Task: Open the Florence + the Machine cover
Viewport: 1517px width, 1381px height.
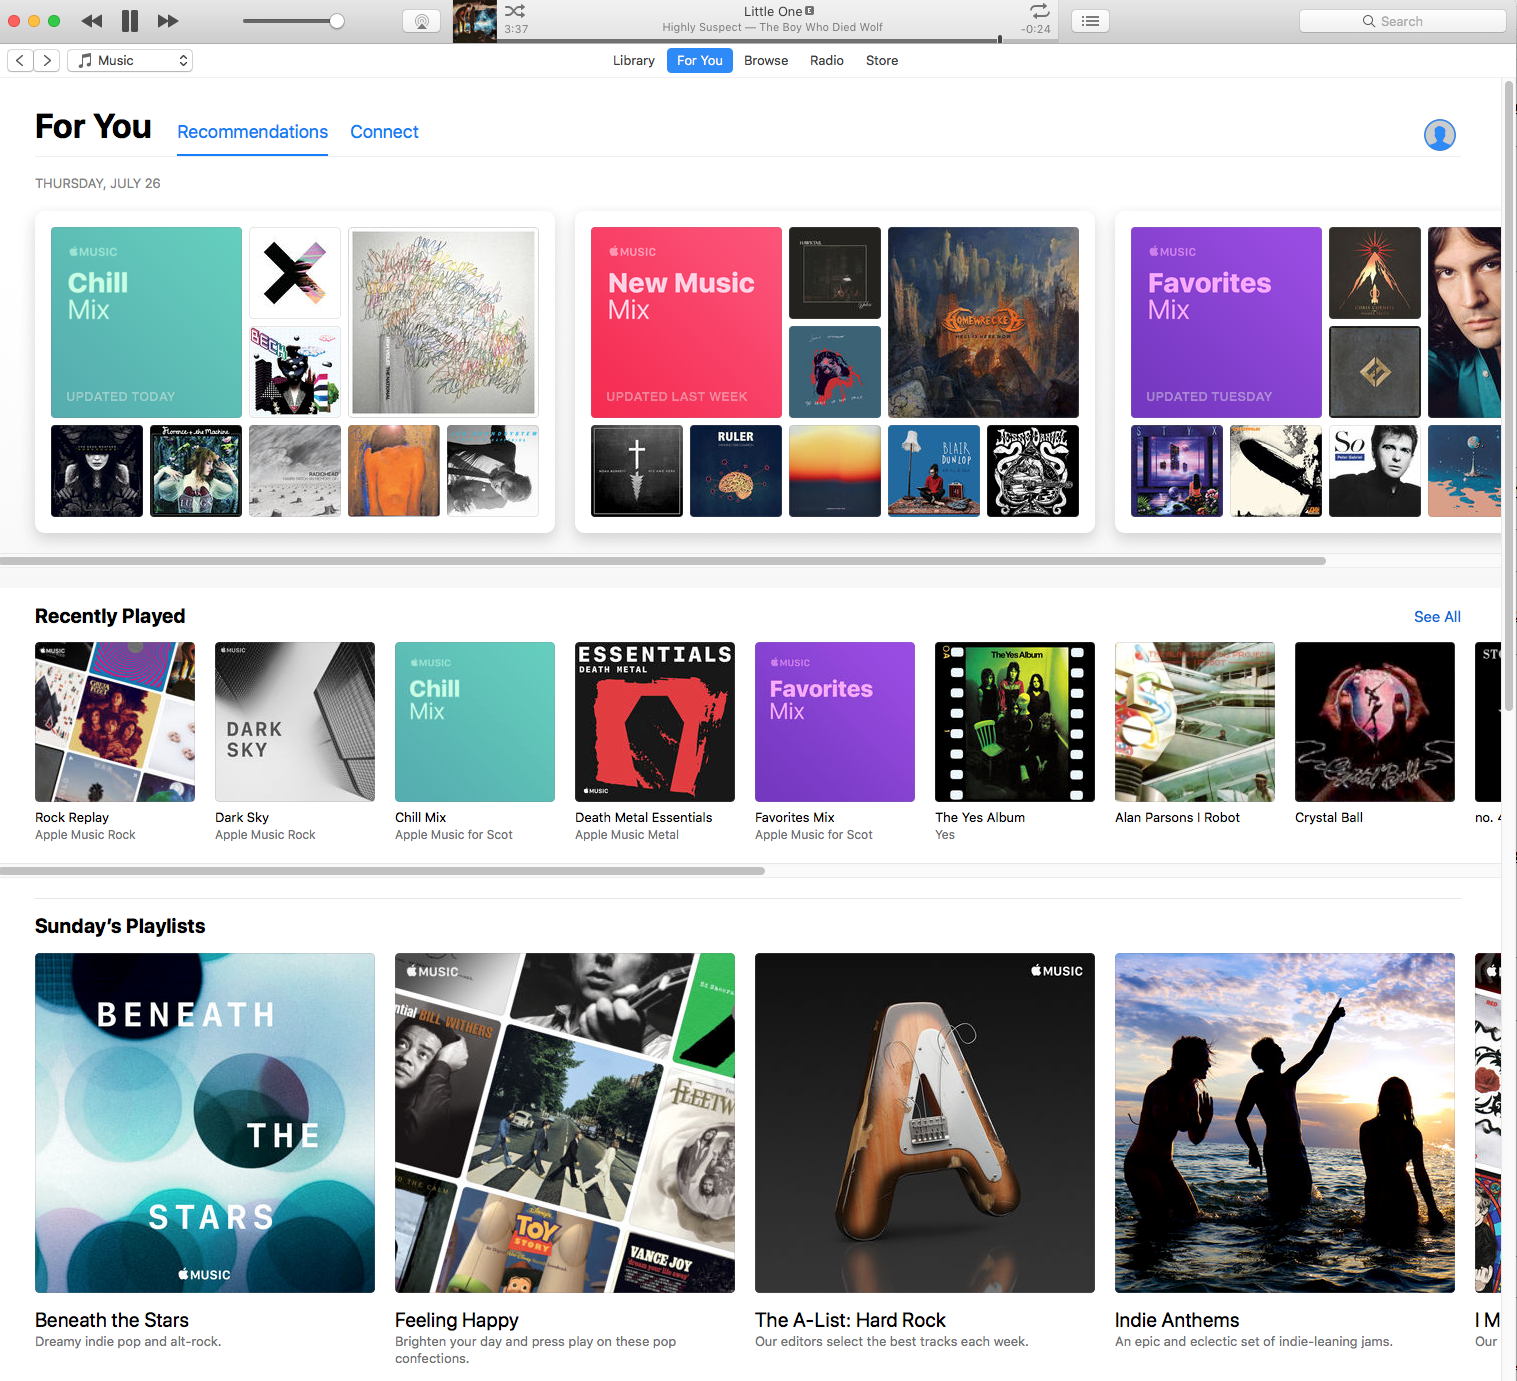Action: (x=196, y=471)
